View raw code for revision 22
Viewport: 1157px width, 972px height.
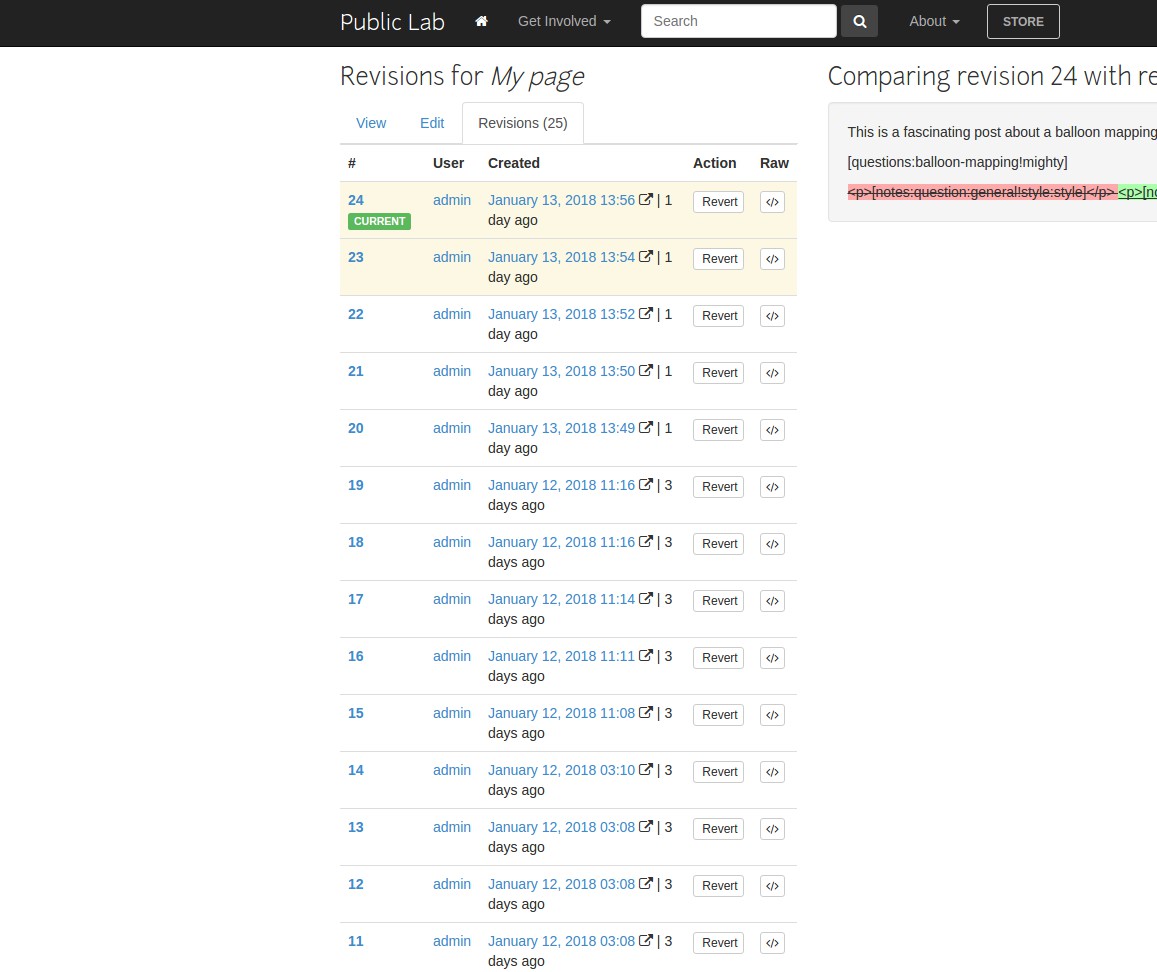point(772,316)
